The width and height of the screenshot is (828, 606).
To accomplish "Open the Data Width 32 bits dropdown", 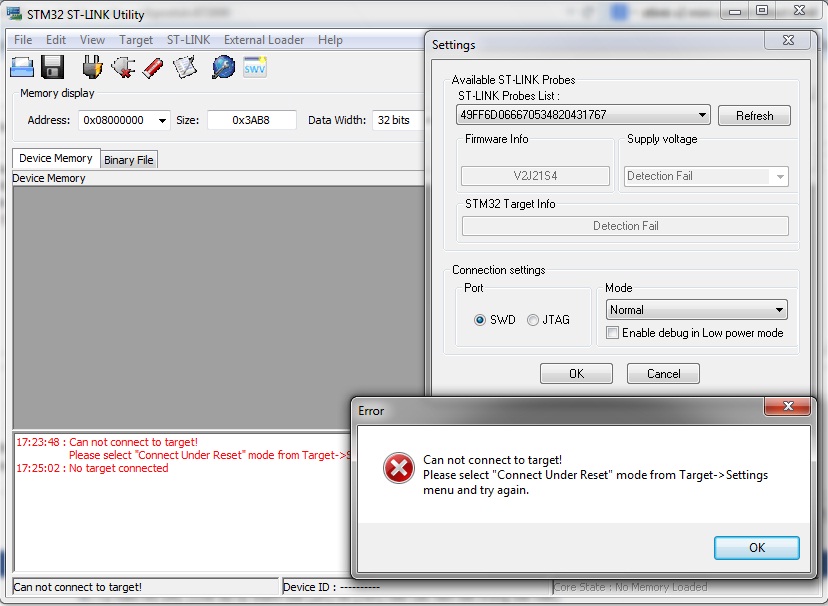I will 399,120.
